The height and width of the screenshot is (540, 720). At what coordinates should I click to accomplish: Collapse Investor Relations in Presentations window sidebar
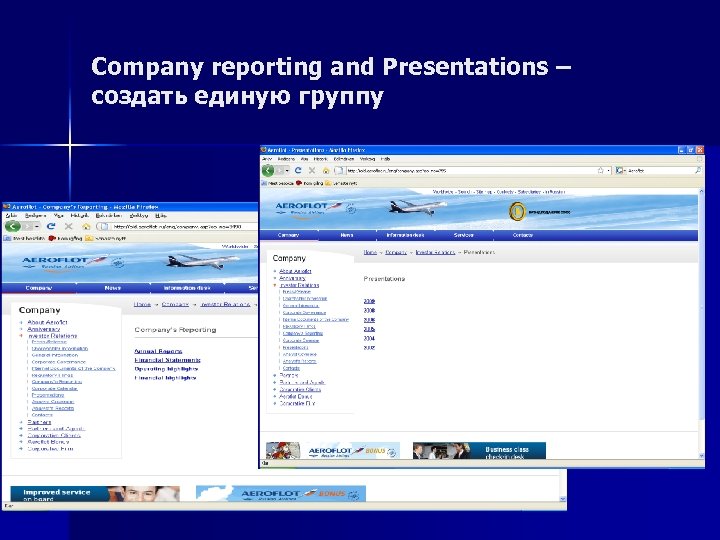(275, 285)
